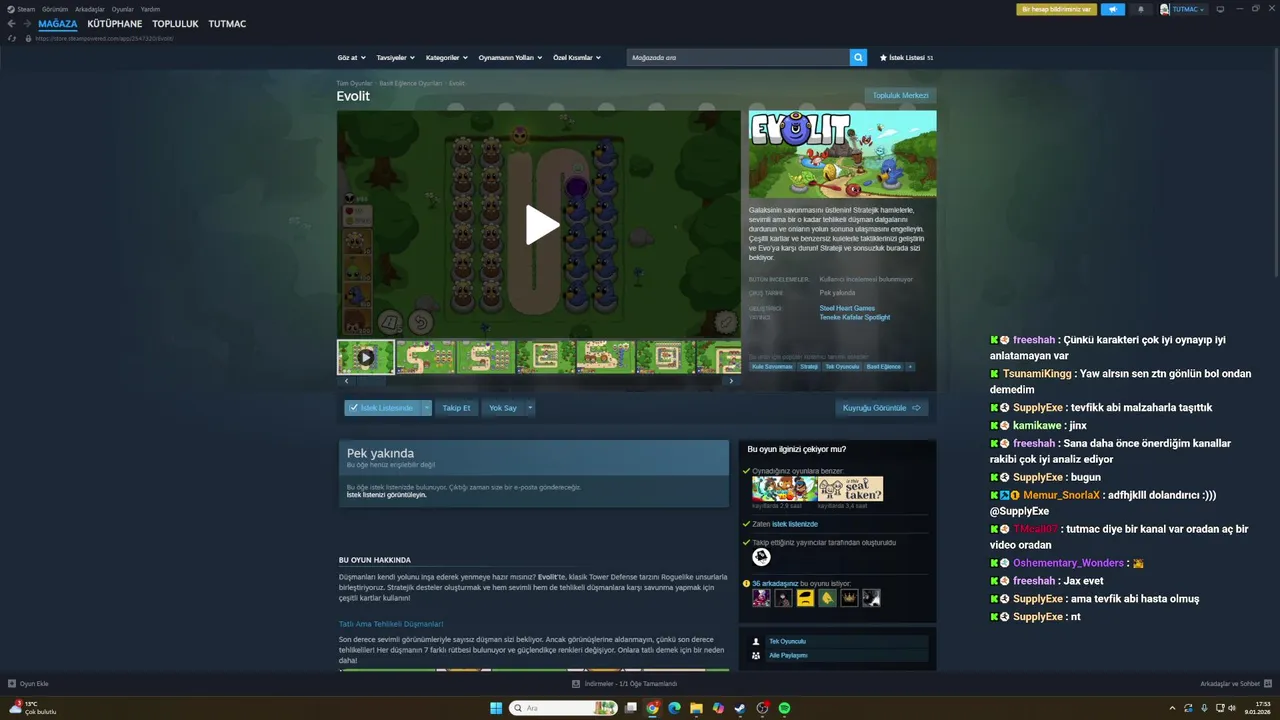The width and height of the screenshot is (1280, 720).
Task: Open Task View in taskbar
Action: click(x=631, y=708)
